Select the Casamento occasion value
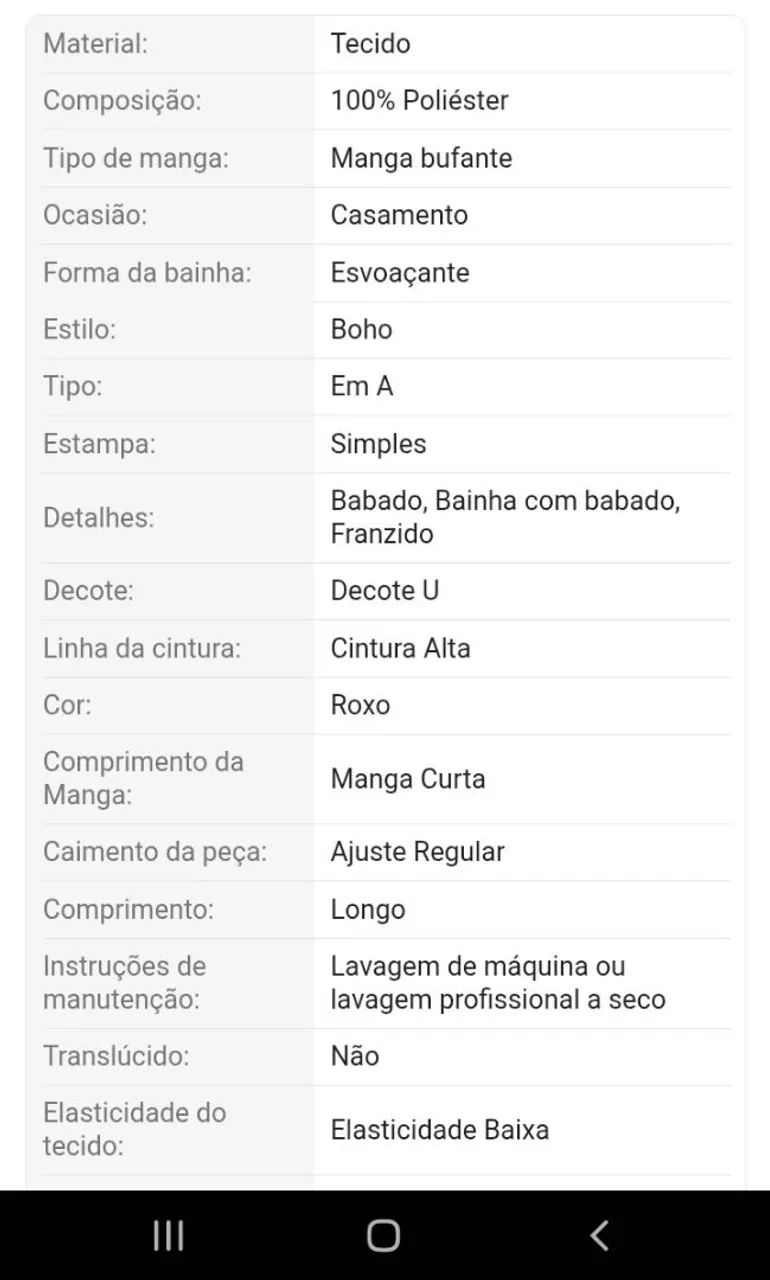770x1280 pixels. pos(399,215)
